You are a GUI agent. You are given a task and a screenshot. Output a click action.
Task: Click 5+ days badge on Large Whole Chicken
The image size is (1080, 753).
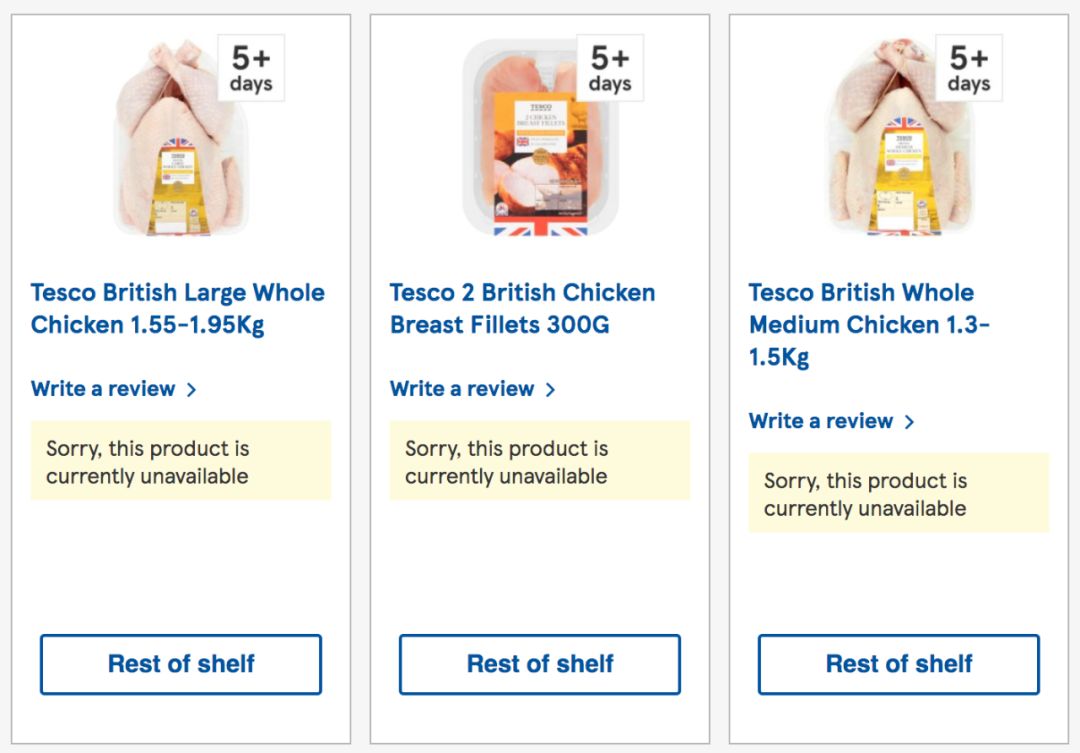251,68
